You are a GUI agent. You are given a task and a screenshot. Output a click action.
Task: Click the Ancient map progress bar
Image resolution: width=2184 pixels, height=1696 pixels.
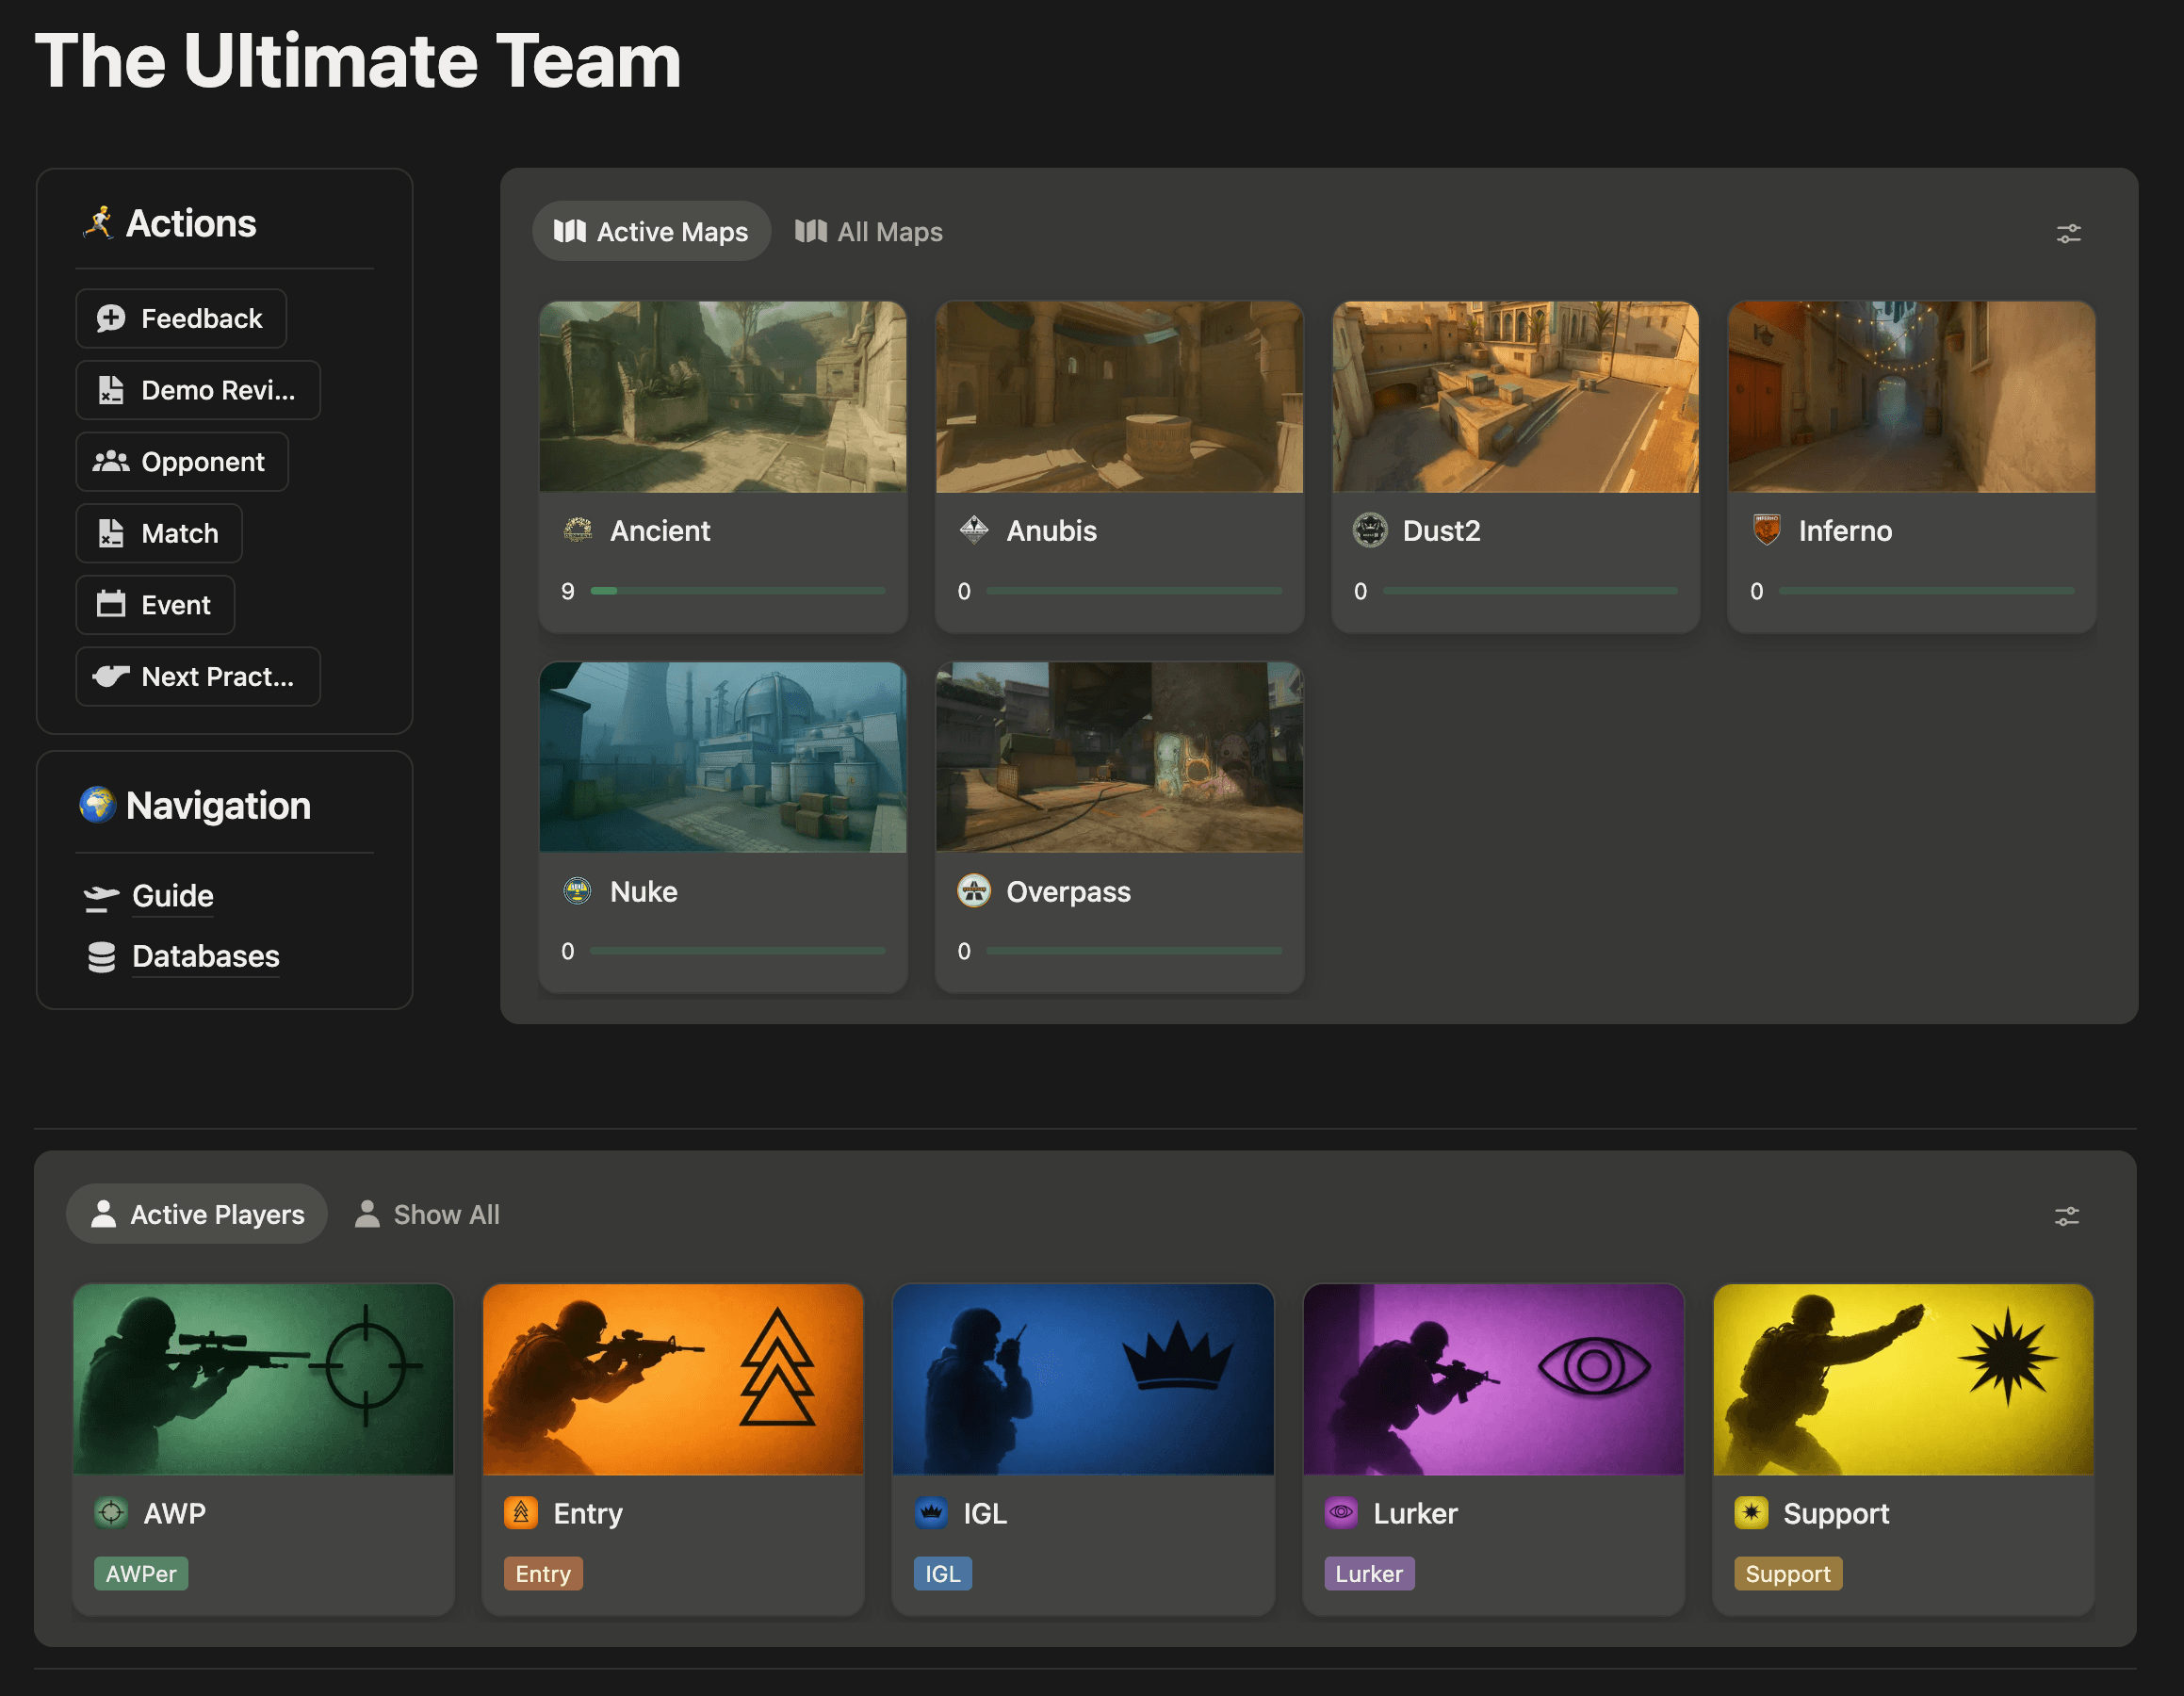coord(737,591)
